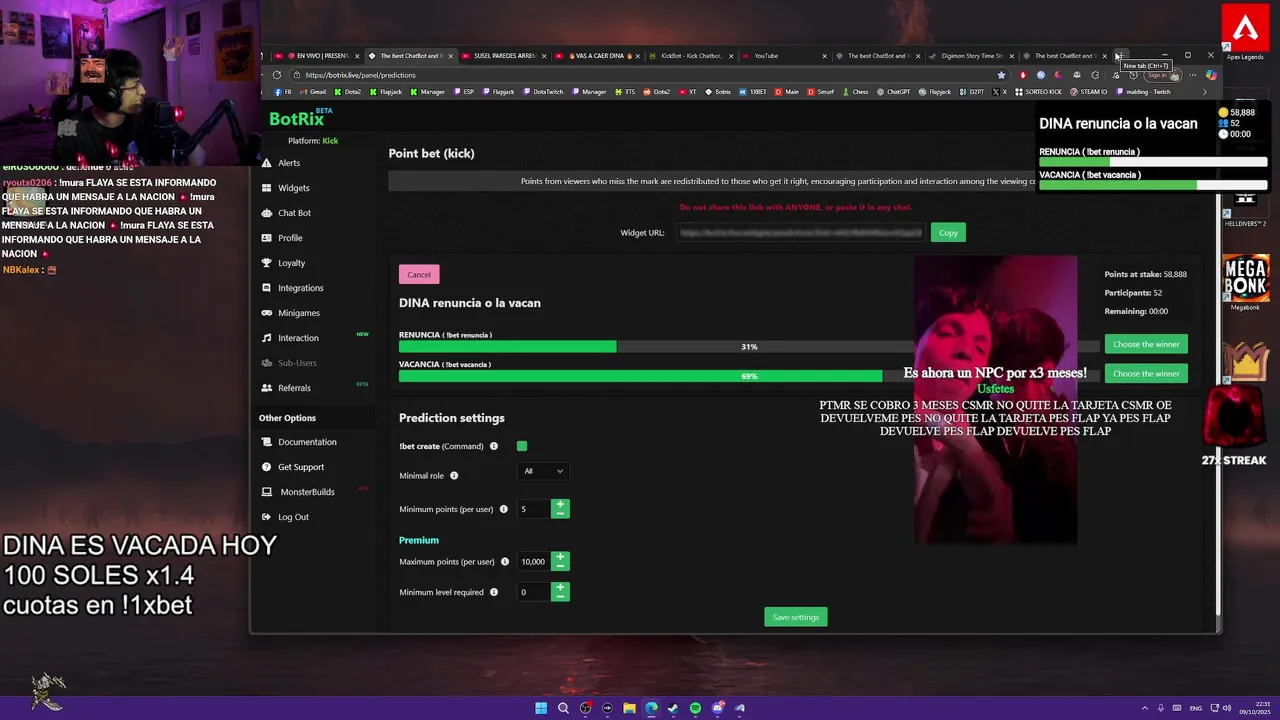The width and height of the screenshot is (1280, 720).
Task: Copy the widget URL
Action: pos(948,233)
